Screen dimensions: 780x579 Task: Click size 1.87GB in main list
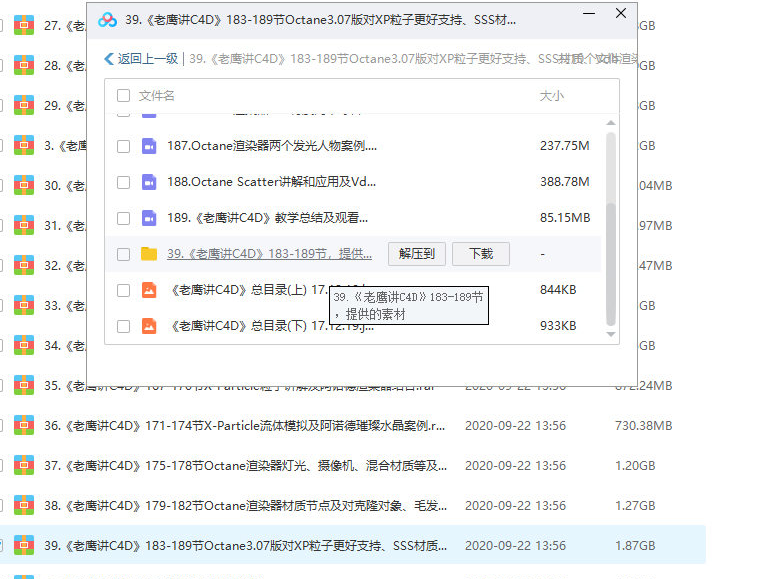(635, 545)
